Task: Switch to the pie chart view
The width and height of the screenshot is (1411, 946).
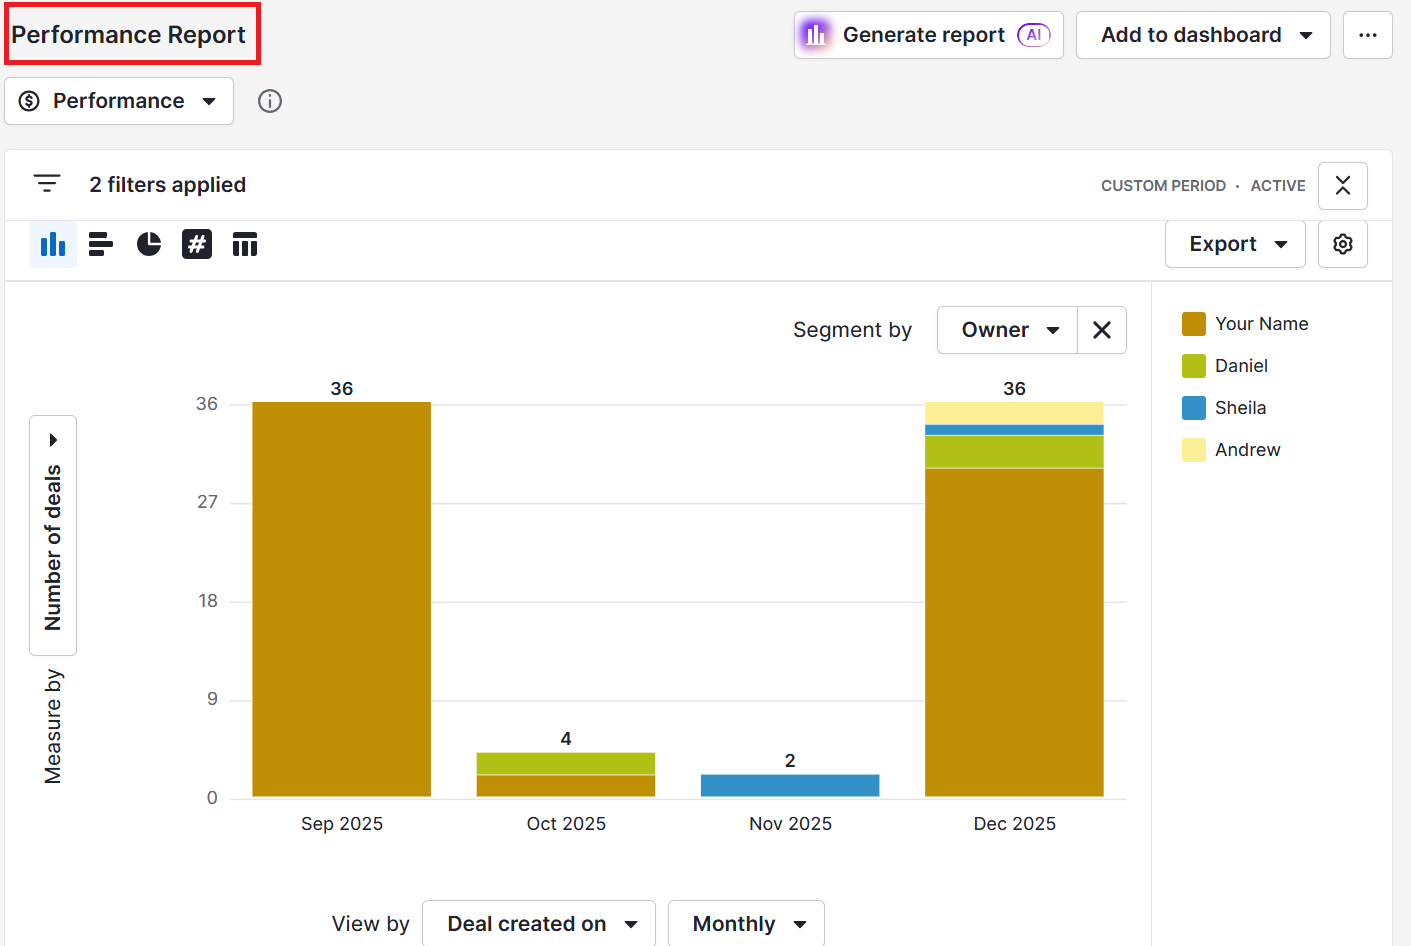Action: click(149, 243)
